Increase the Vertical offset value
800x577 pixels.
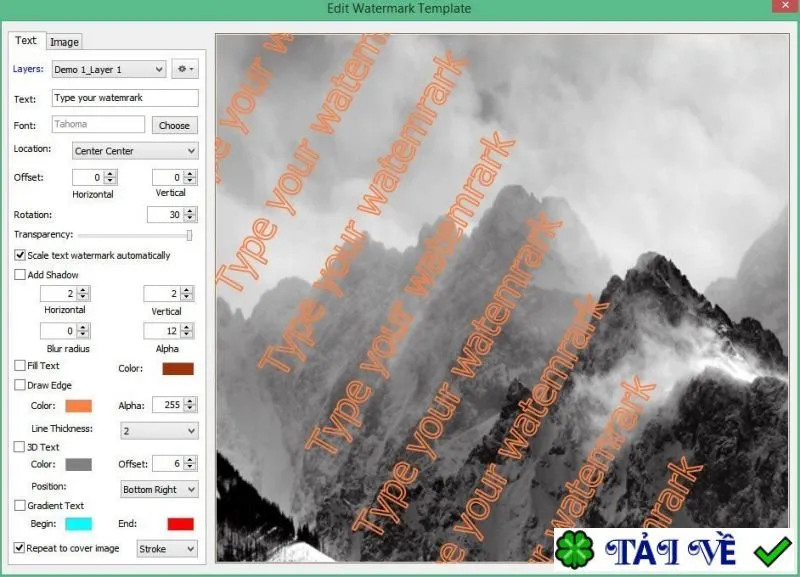(x=190, y=174)
